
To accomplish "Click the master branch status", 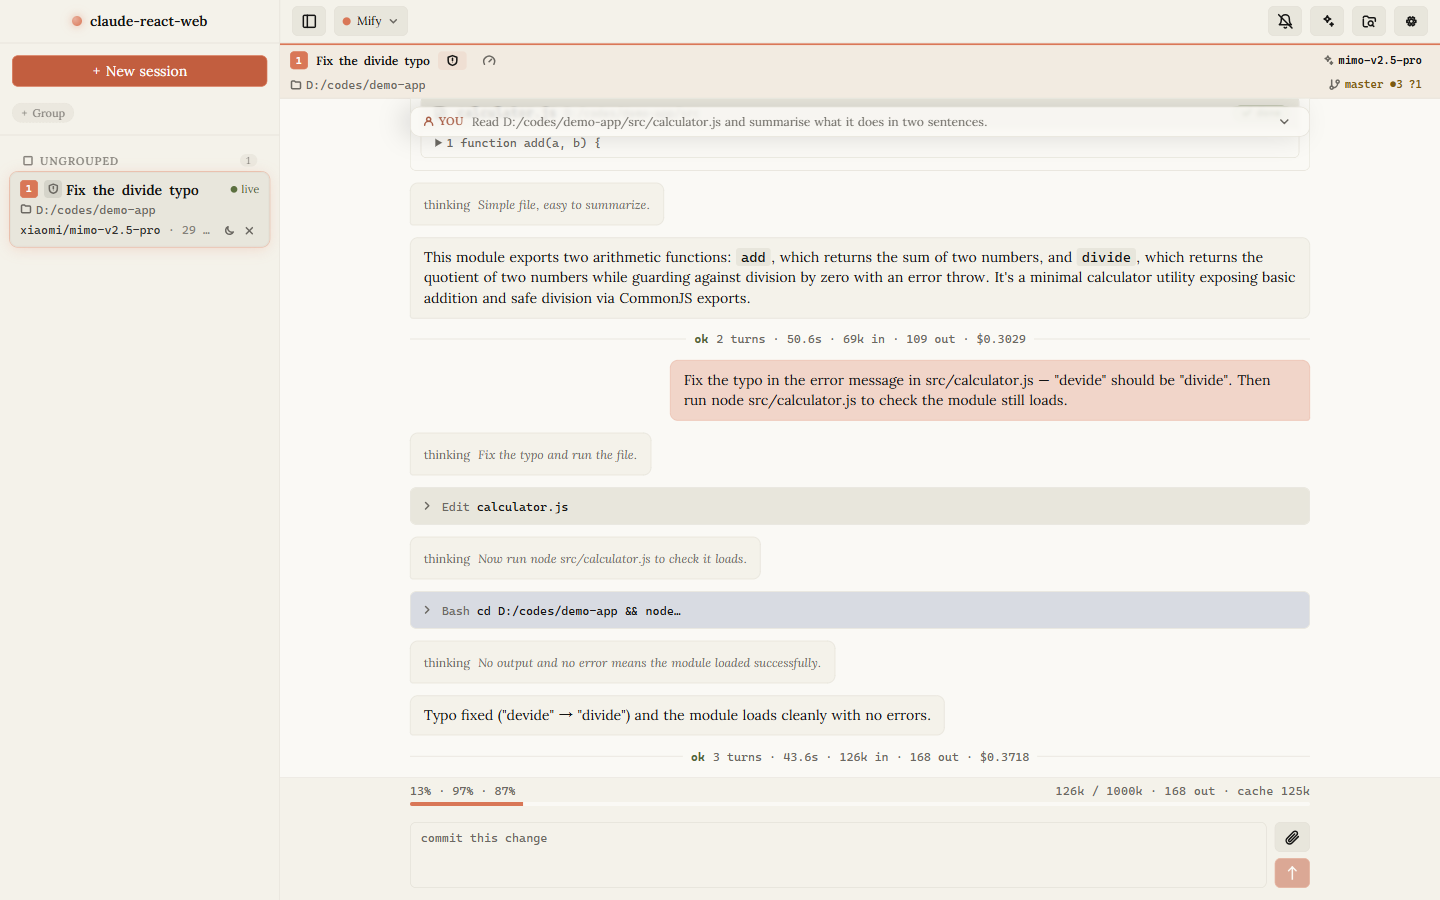I will click(1375, 85).
